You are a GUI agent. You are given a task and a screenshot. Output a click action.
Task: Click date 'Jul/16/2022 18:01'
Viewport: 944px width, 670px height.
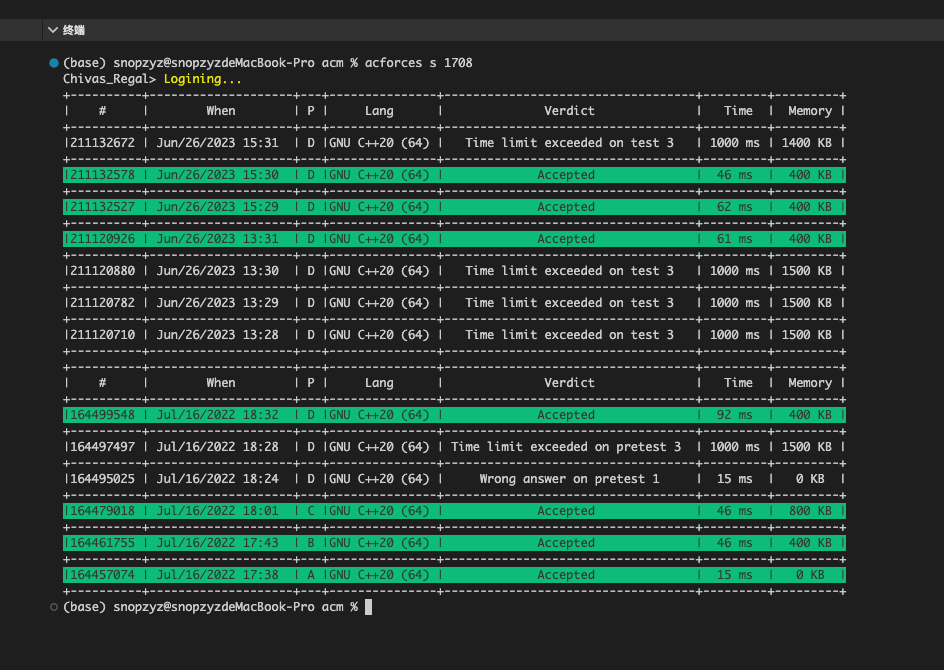tap(217, 510)
